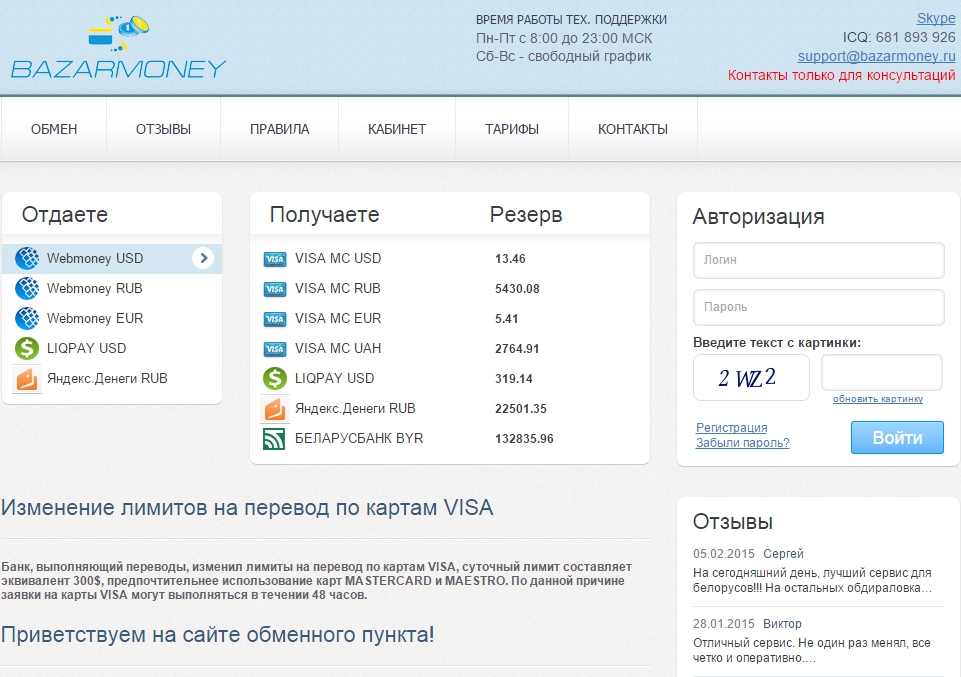Focus the Пароль input field
The height and width of the screenshot is (677, 961).
[819, 307]
